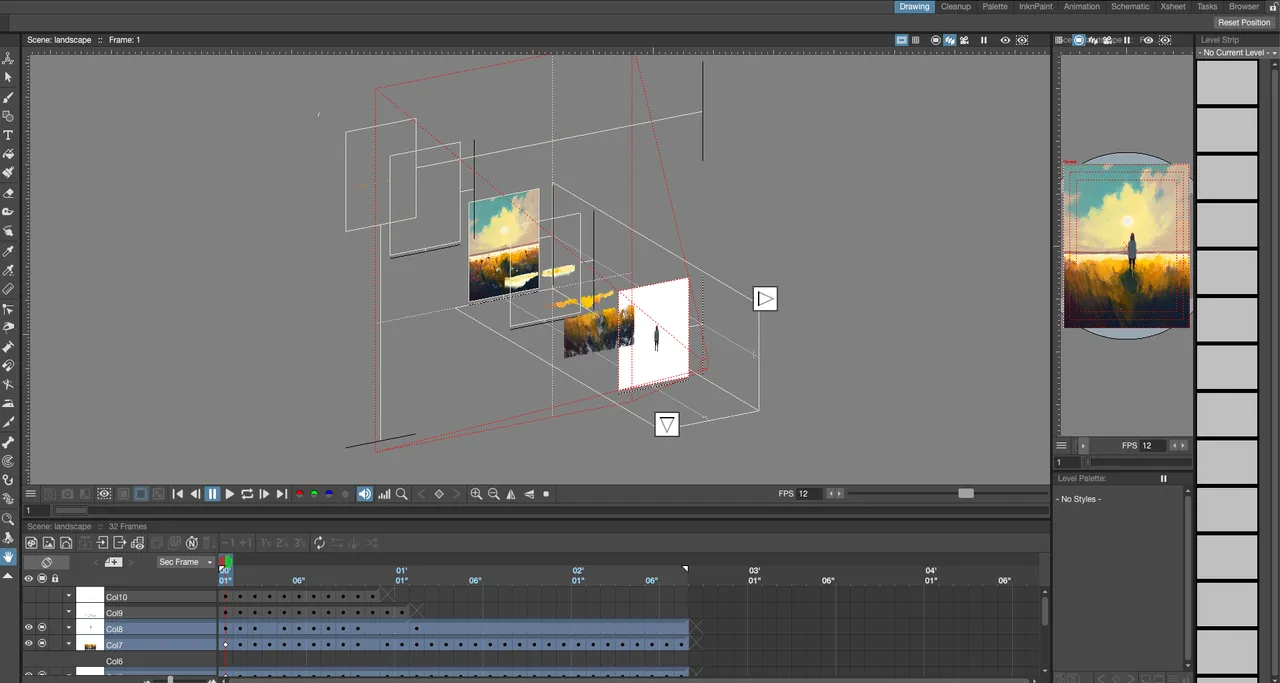Expand the Col7 layer options arrow
Viewport: 1280px width, 683px height.
[x=69, y=645]
